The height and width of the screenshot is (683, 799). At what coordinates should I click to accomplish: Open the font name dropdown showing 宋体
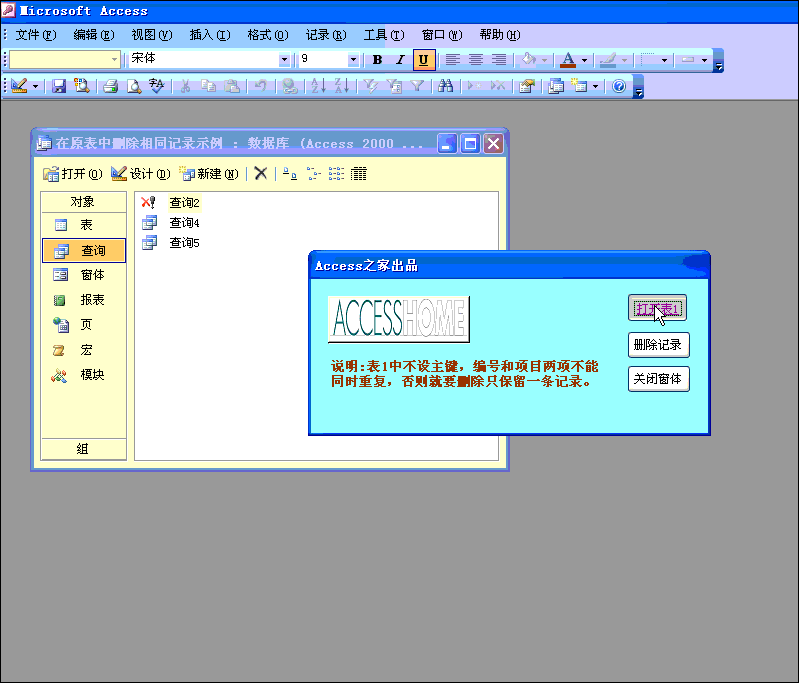click(284, 60)
